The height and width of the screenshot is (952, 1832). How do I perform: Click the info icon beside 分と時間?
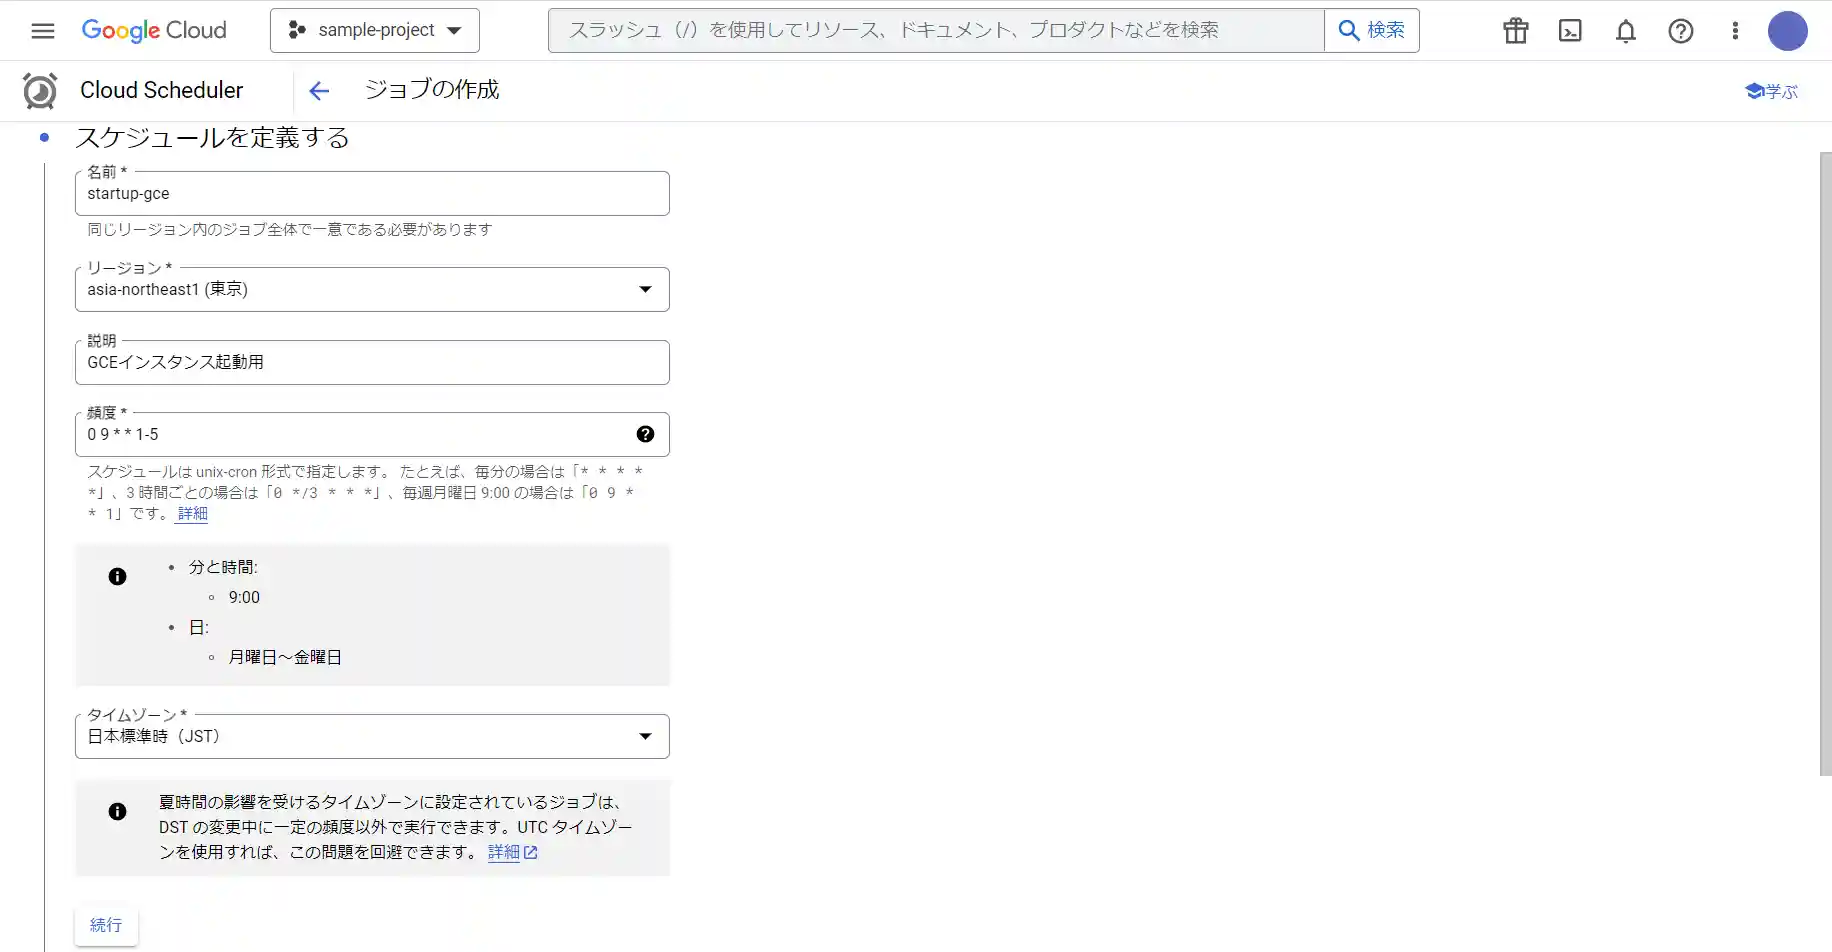pos(117,576)
